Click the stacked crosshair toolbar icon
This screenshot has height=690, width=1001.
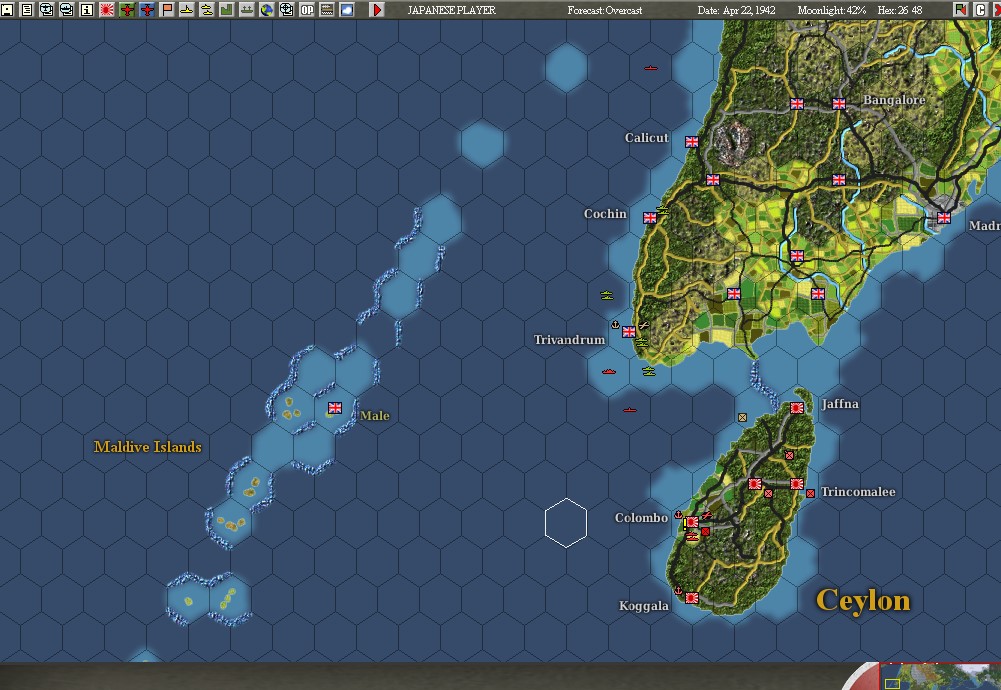(287, 10)
